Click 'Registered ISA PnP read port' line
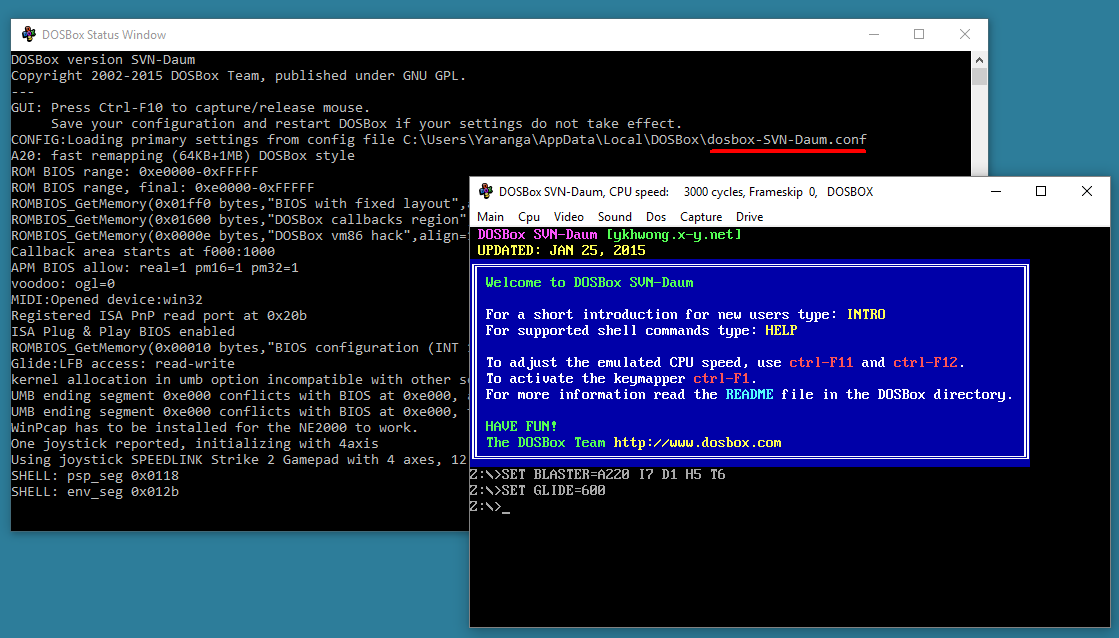Image resolution: width=1119 pixels, height=638 pixels. [158, 315]
